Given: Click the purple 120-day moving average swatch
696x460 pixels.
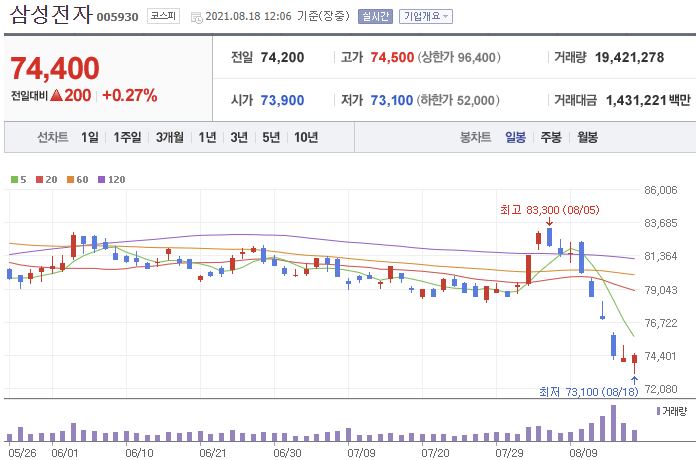Looking at the screenshot, I should (101, 179).
